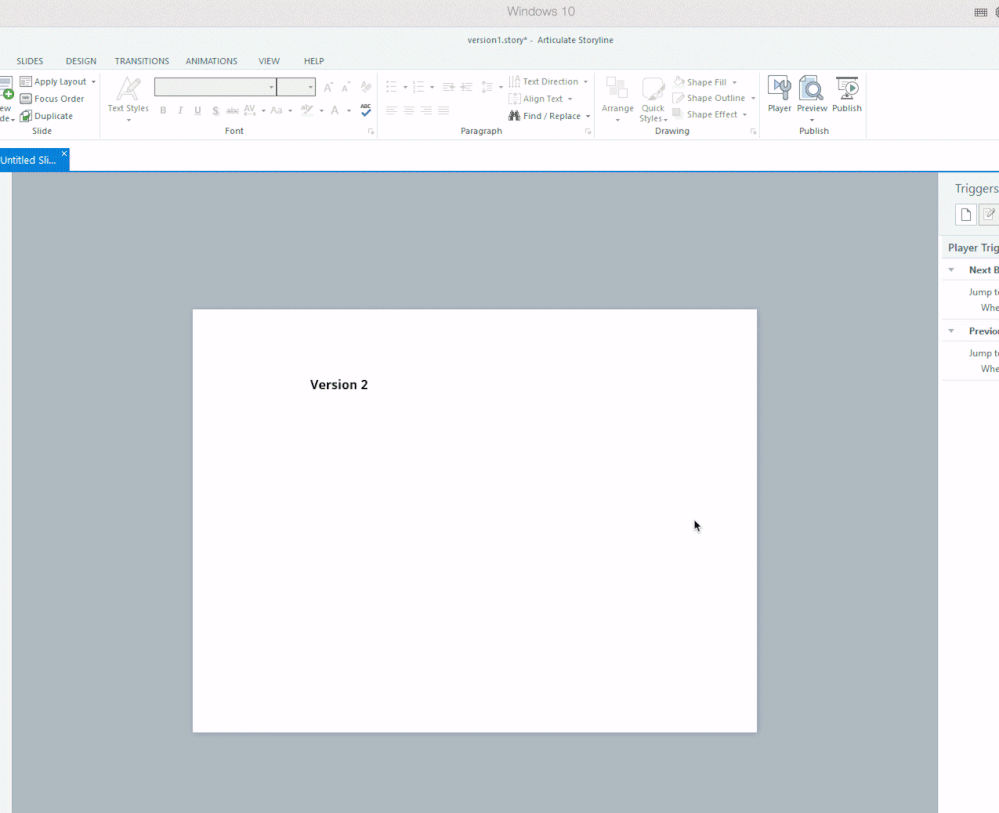The height and width of the screenshot is (813, 999).
Task: Click the edit trigger pencil icon
Action: point(988,215)
